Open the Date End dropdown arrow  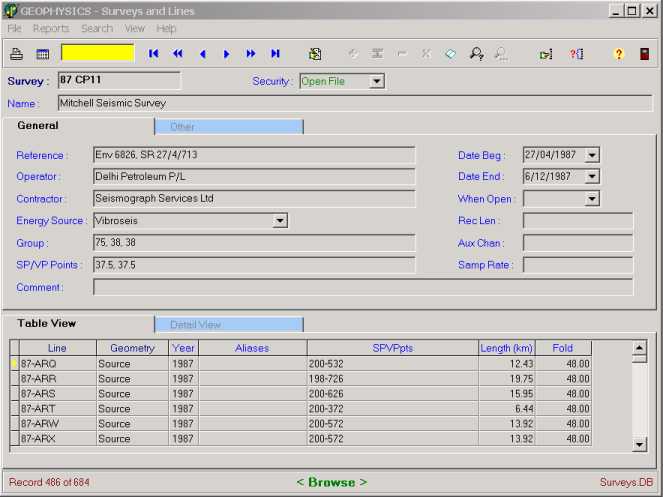592,176
